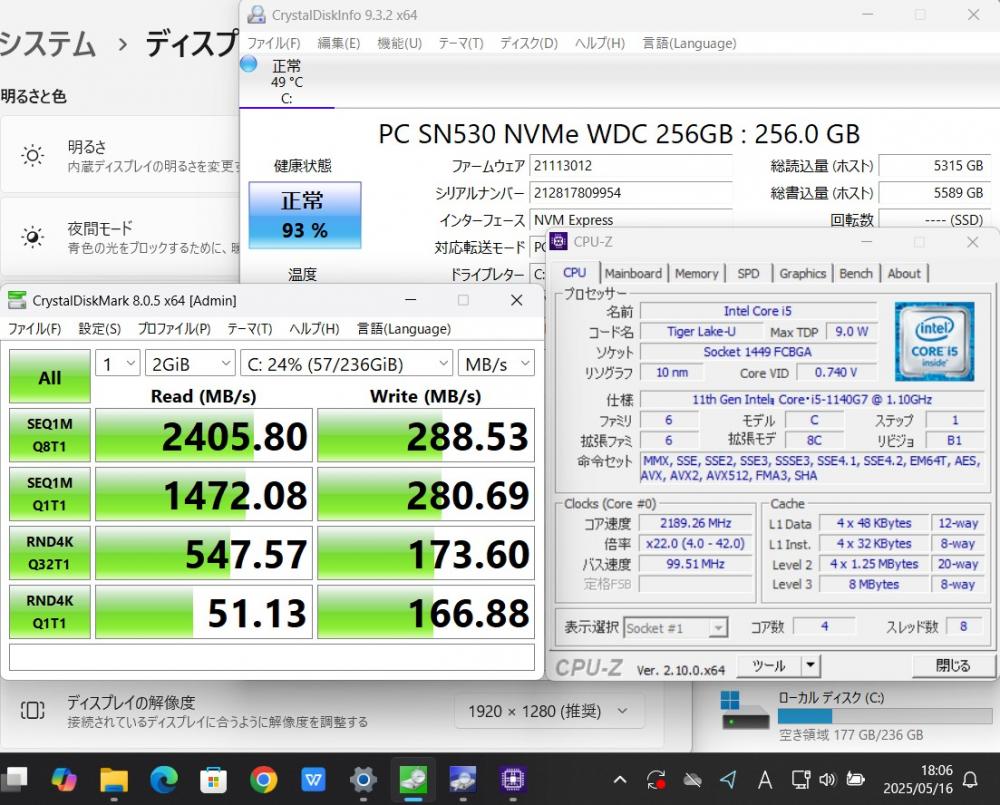Screen dimensions: 1000x805
Task: Run the SEQ1M Q1T1 test
Action: 50,494
